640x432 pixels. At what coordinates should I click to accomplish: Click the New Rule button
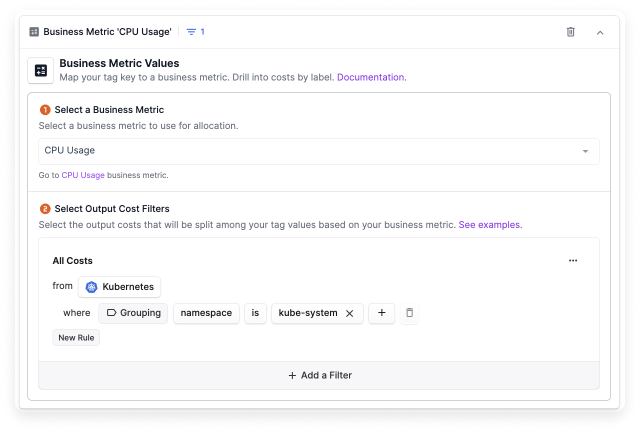click(x=76, y=338)
